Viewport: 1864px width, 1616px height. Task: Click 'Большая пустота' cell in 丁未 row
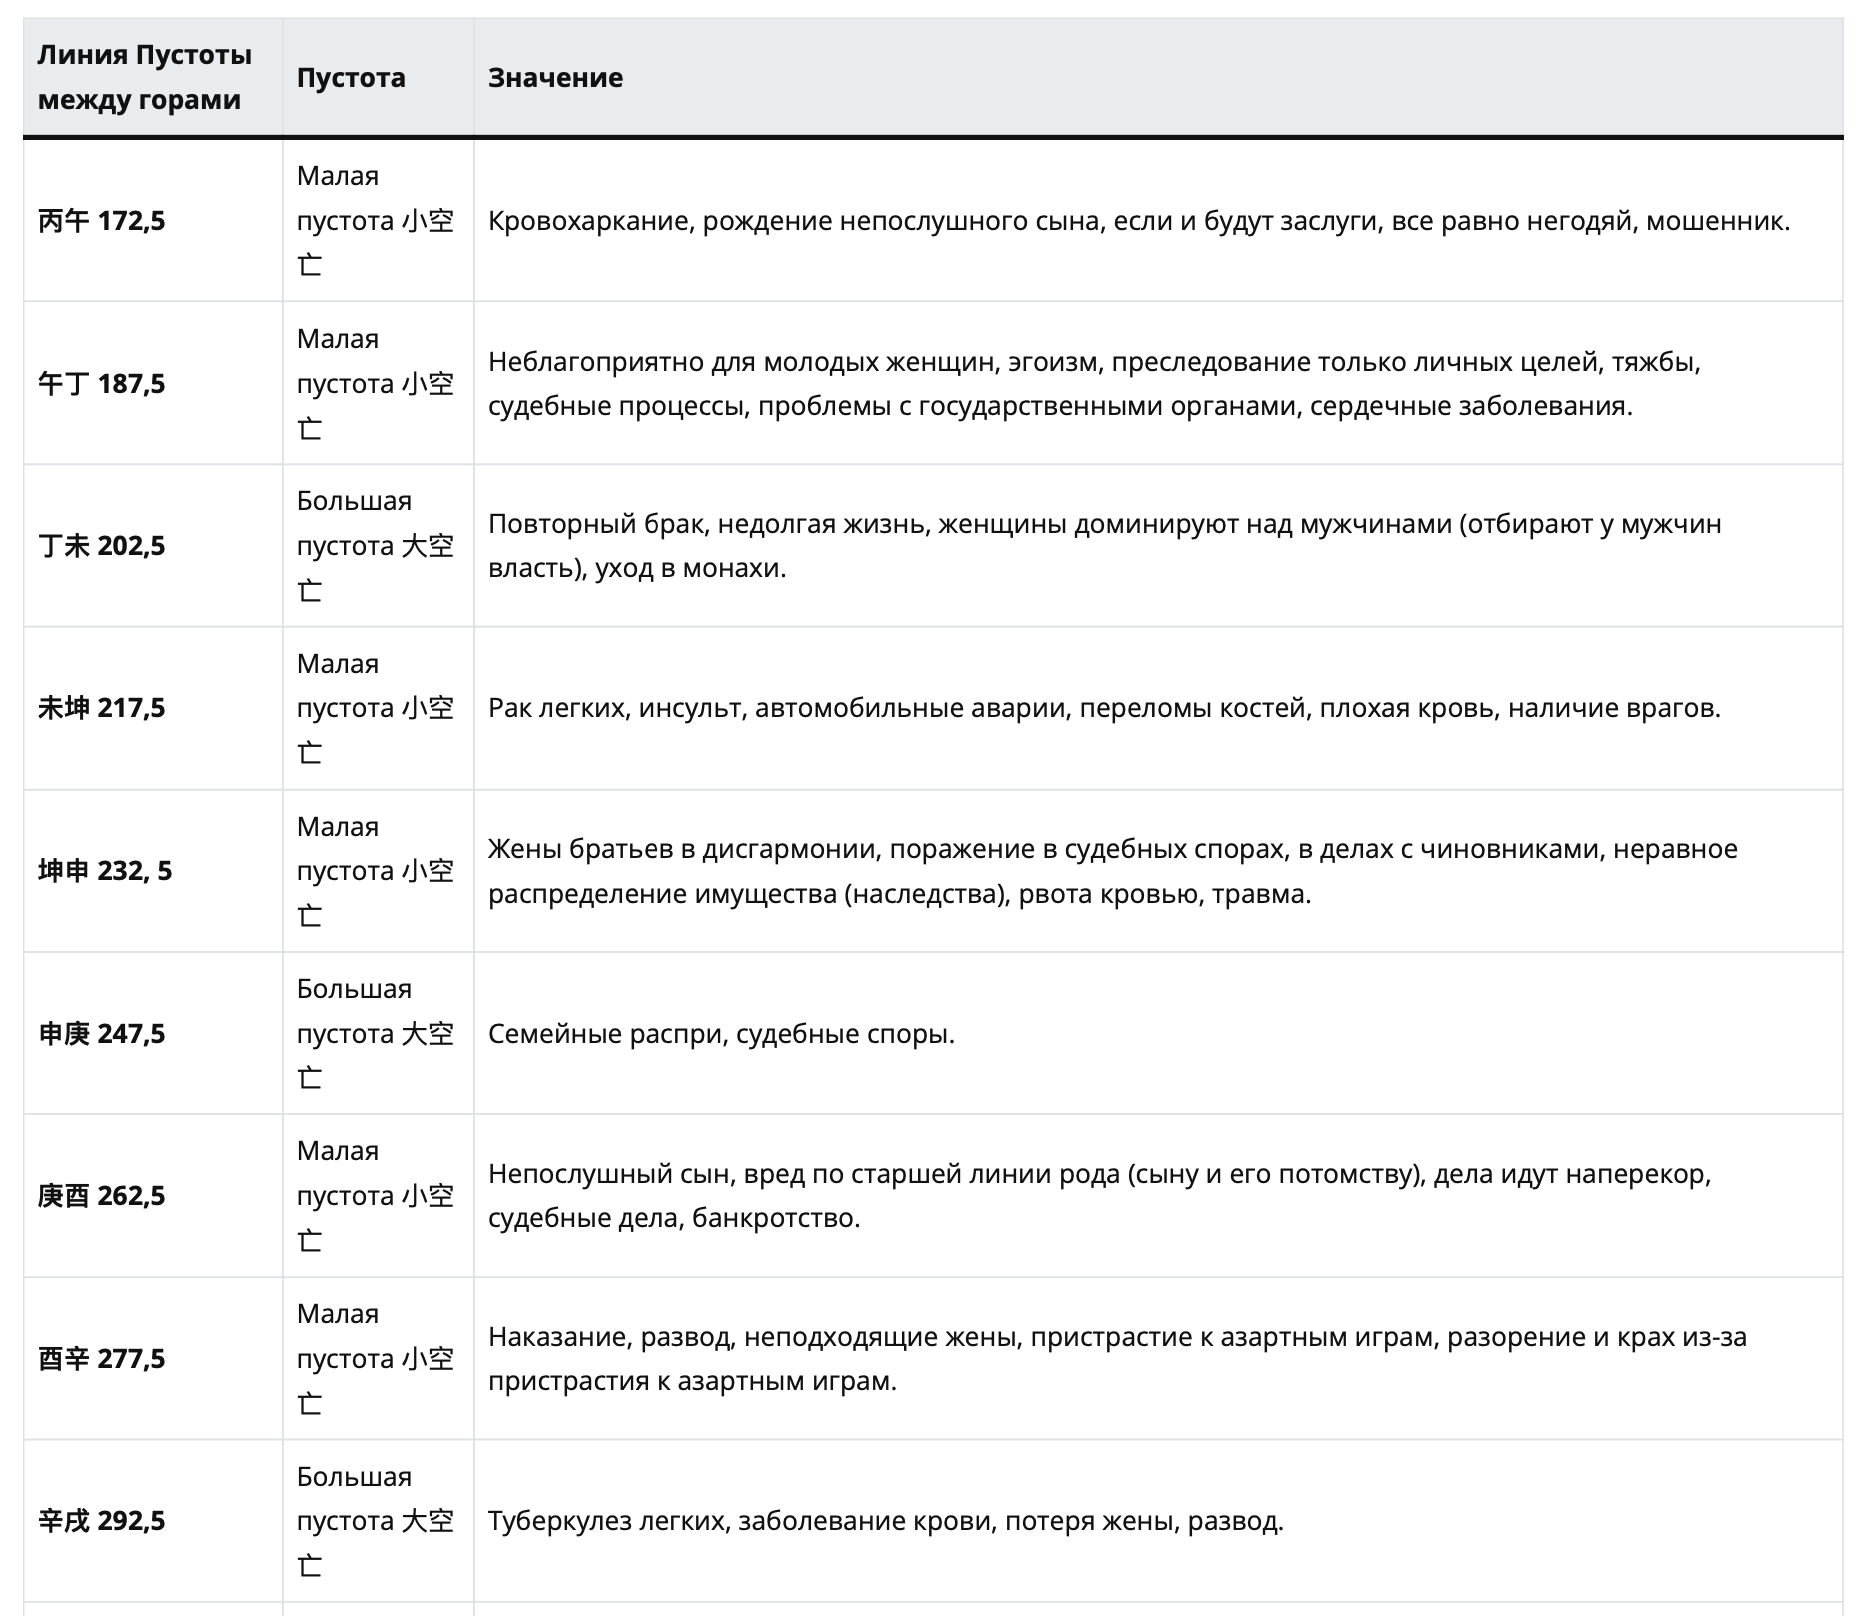pyautogui.click(x=375, y=546)
